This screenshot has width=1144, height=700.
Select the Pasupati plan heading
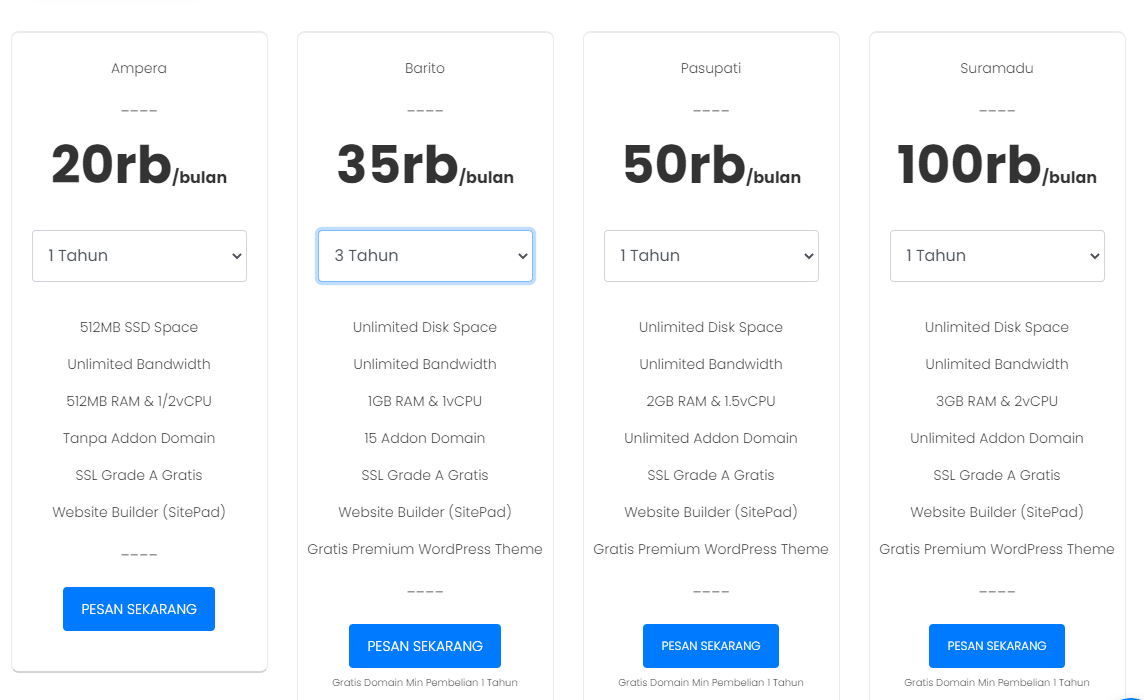point(711,69)
